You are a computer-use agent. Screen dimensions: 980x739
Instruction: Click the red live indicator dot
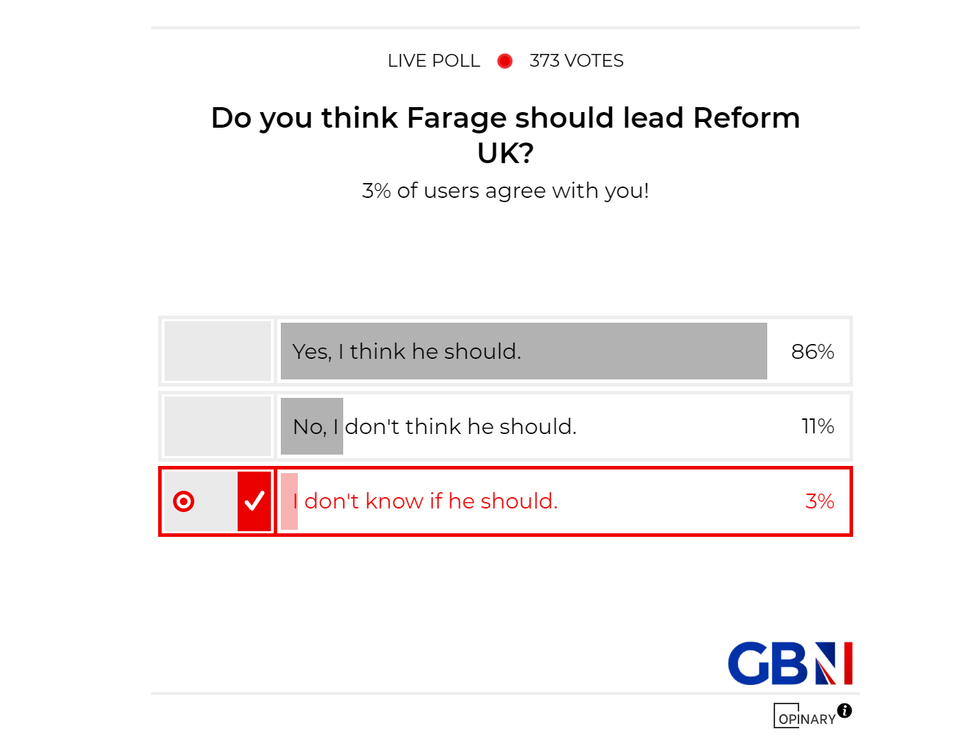pyautogui.click(x=505, y=61)
